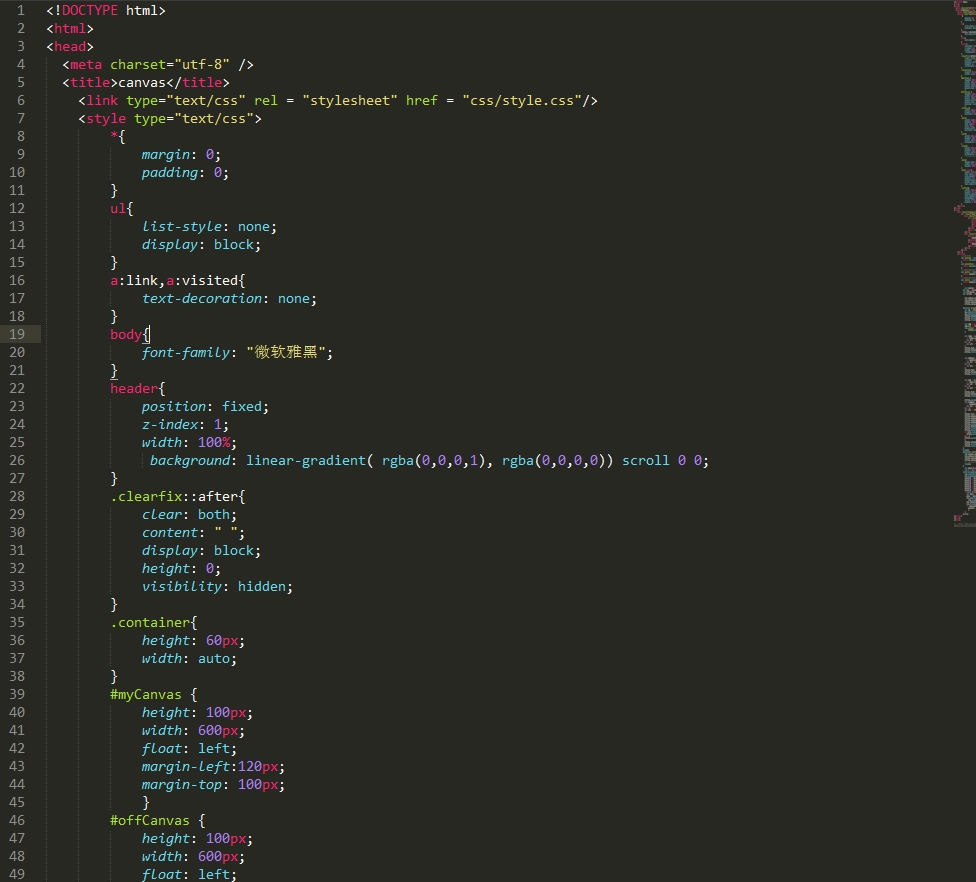Screen dimensions: 976x882
Task: Click the 'content' property on line 30
Action: (169, 533)
